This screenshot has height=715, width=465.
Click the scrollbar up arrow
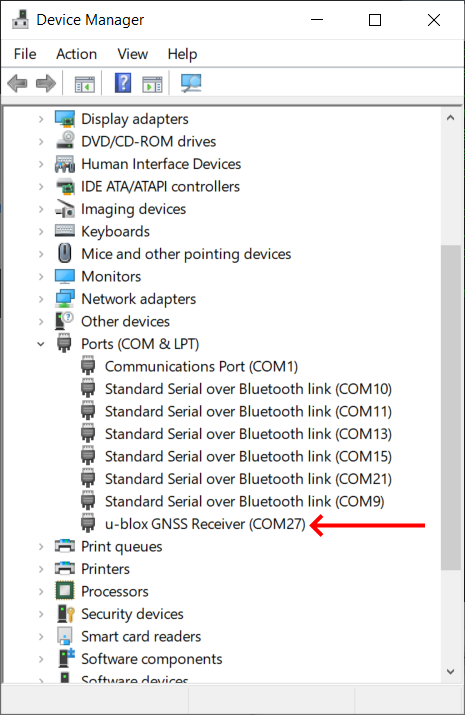click(x=450, y=118)
